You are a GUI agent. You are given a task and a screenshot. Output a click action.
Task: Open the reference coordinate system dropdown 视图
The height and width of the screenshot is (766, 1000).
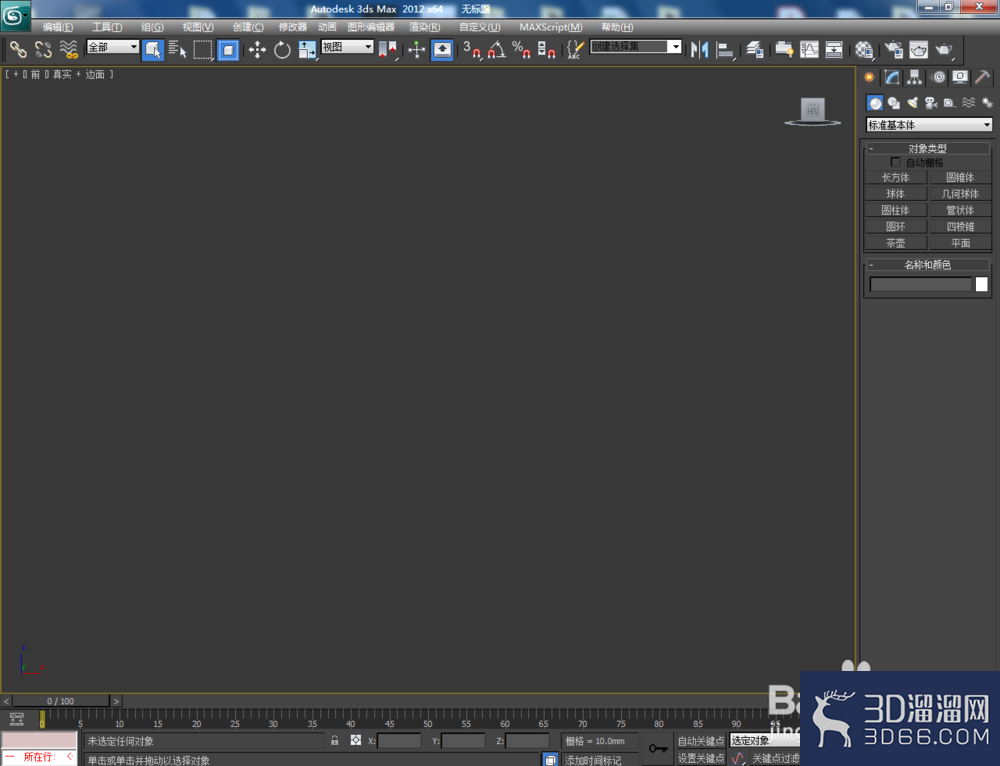(x=347, y=47)
